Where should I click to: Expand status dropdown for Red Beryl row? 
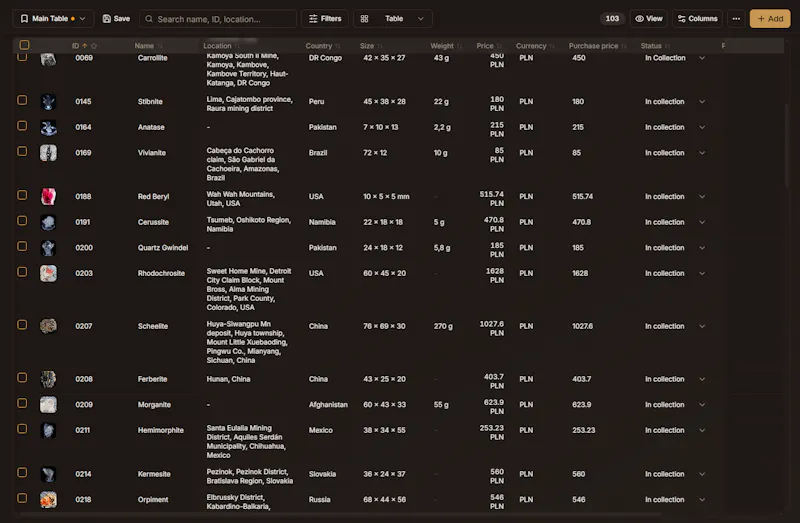702,197
